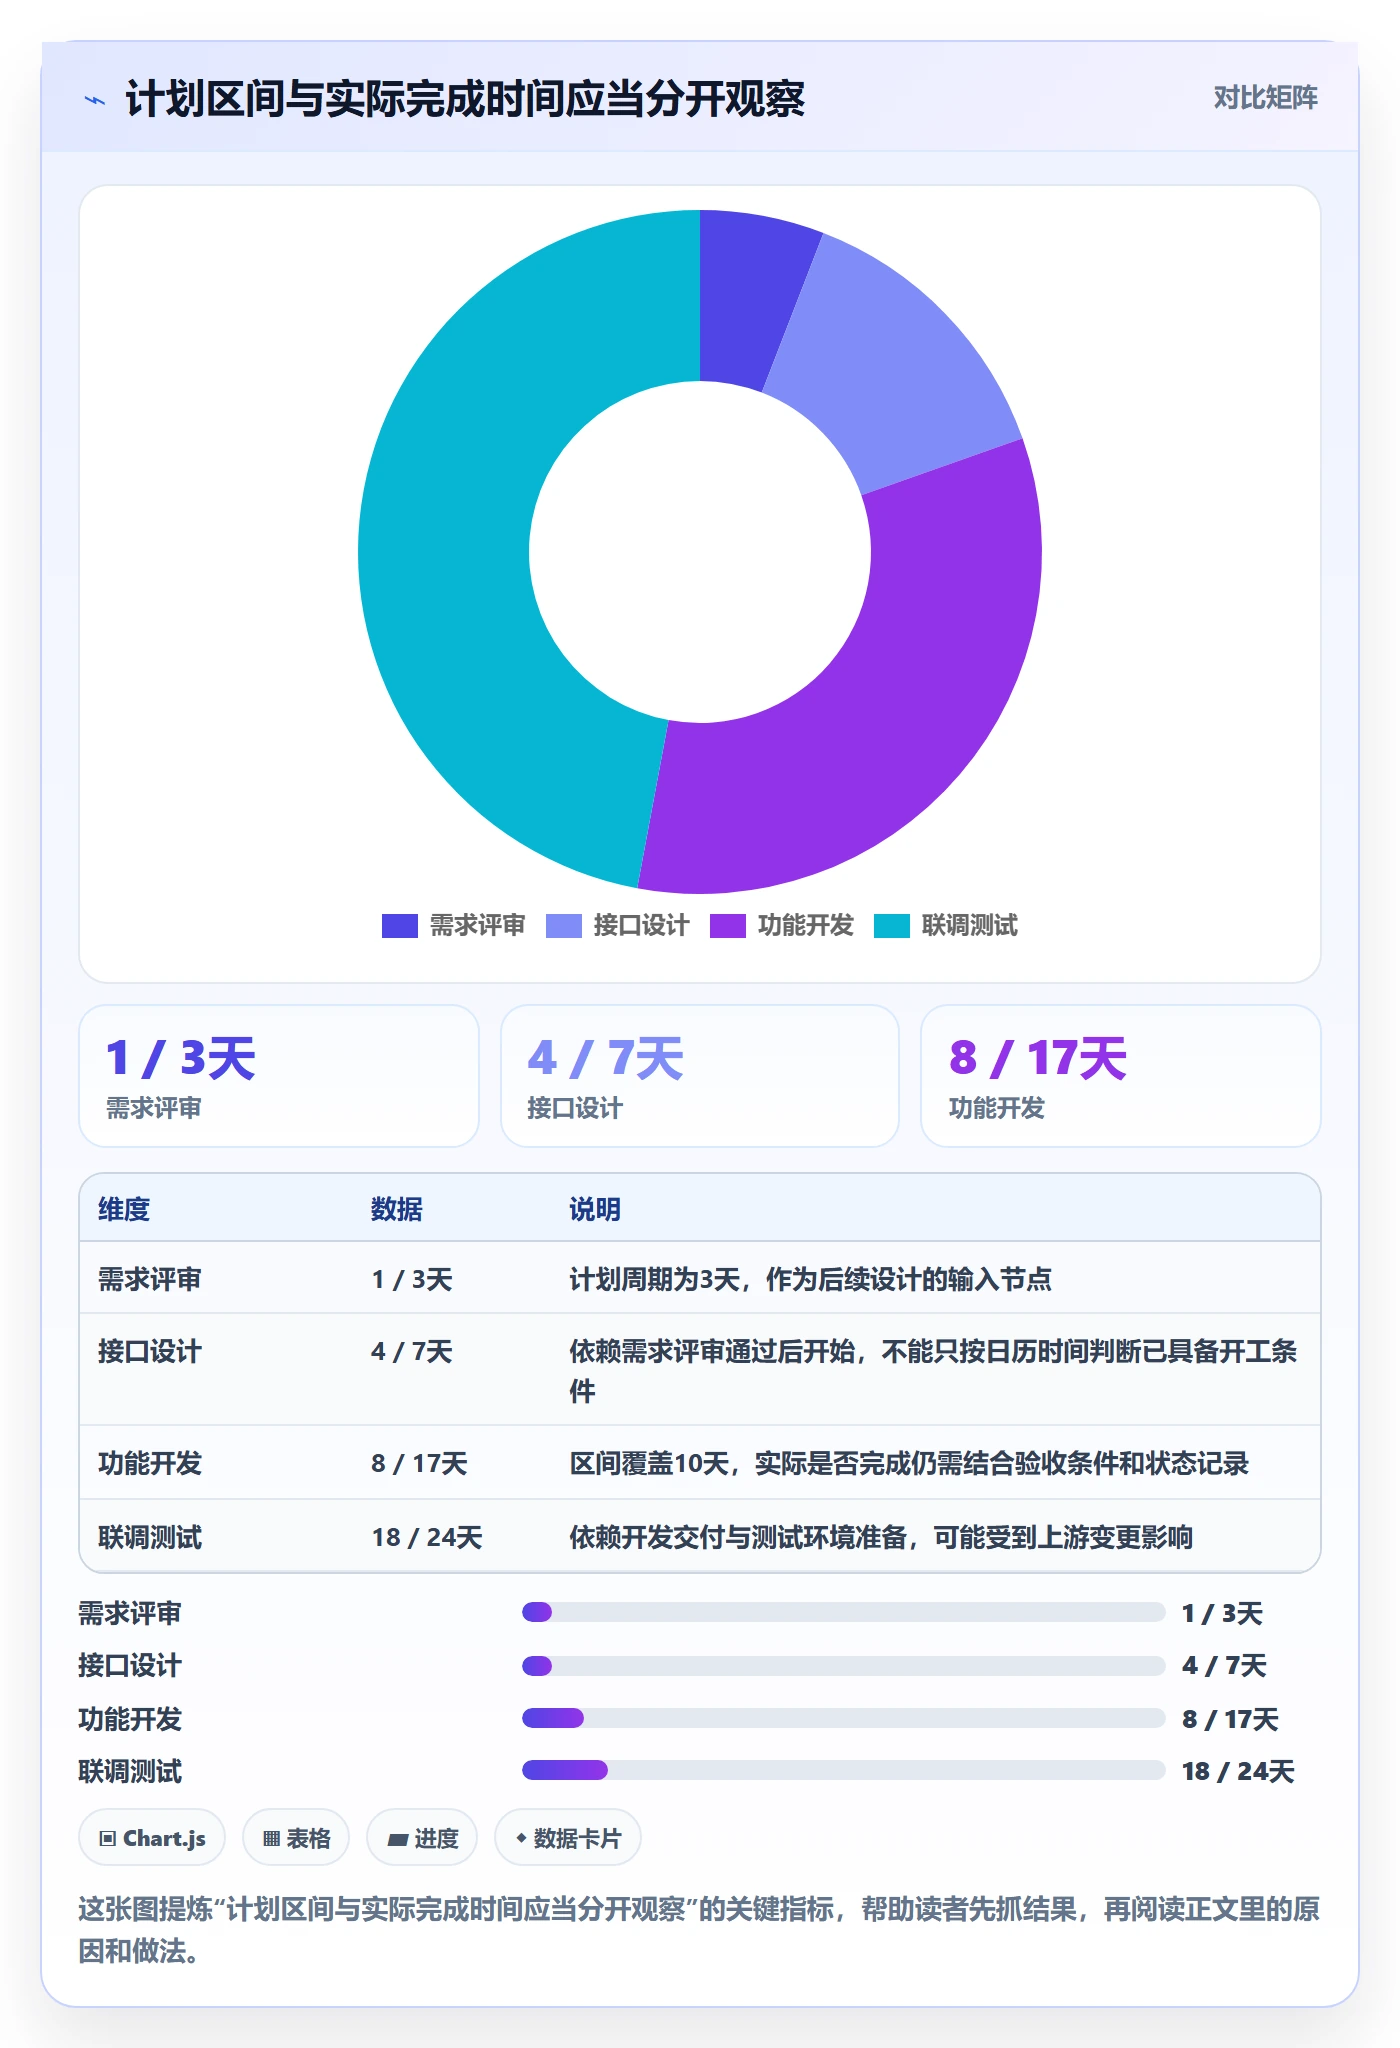Click description starting 依赖开发交付与测试环境准备

[881, 1537]
